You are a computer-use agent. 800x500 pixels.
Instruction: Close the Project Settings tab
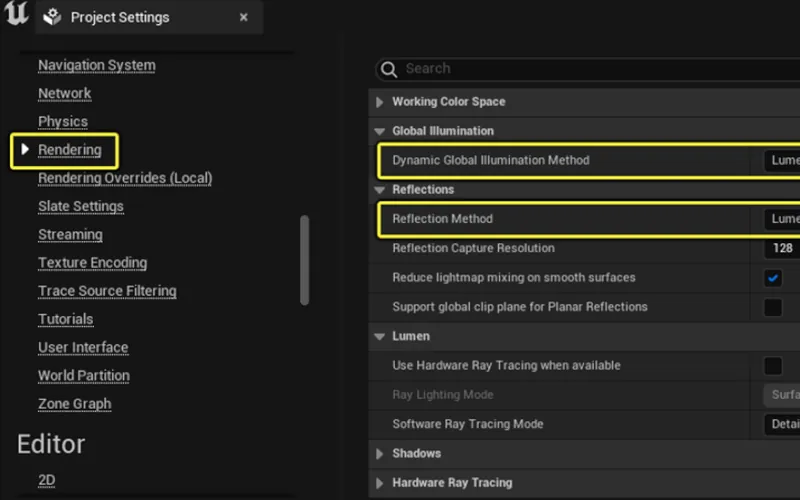244,17
